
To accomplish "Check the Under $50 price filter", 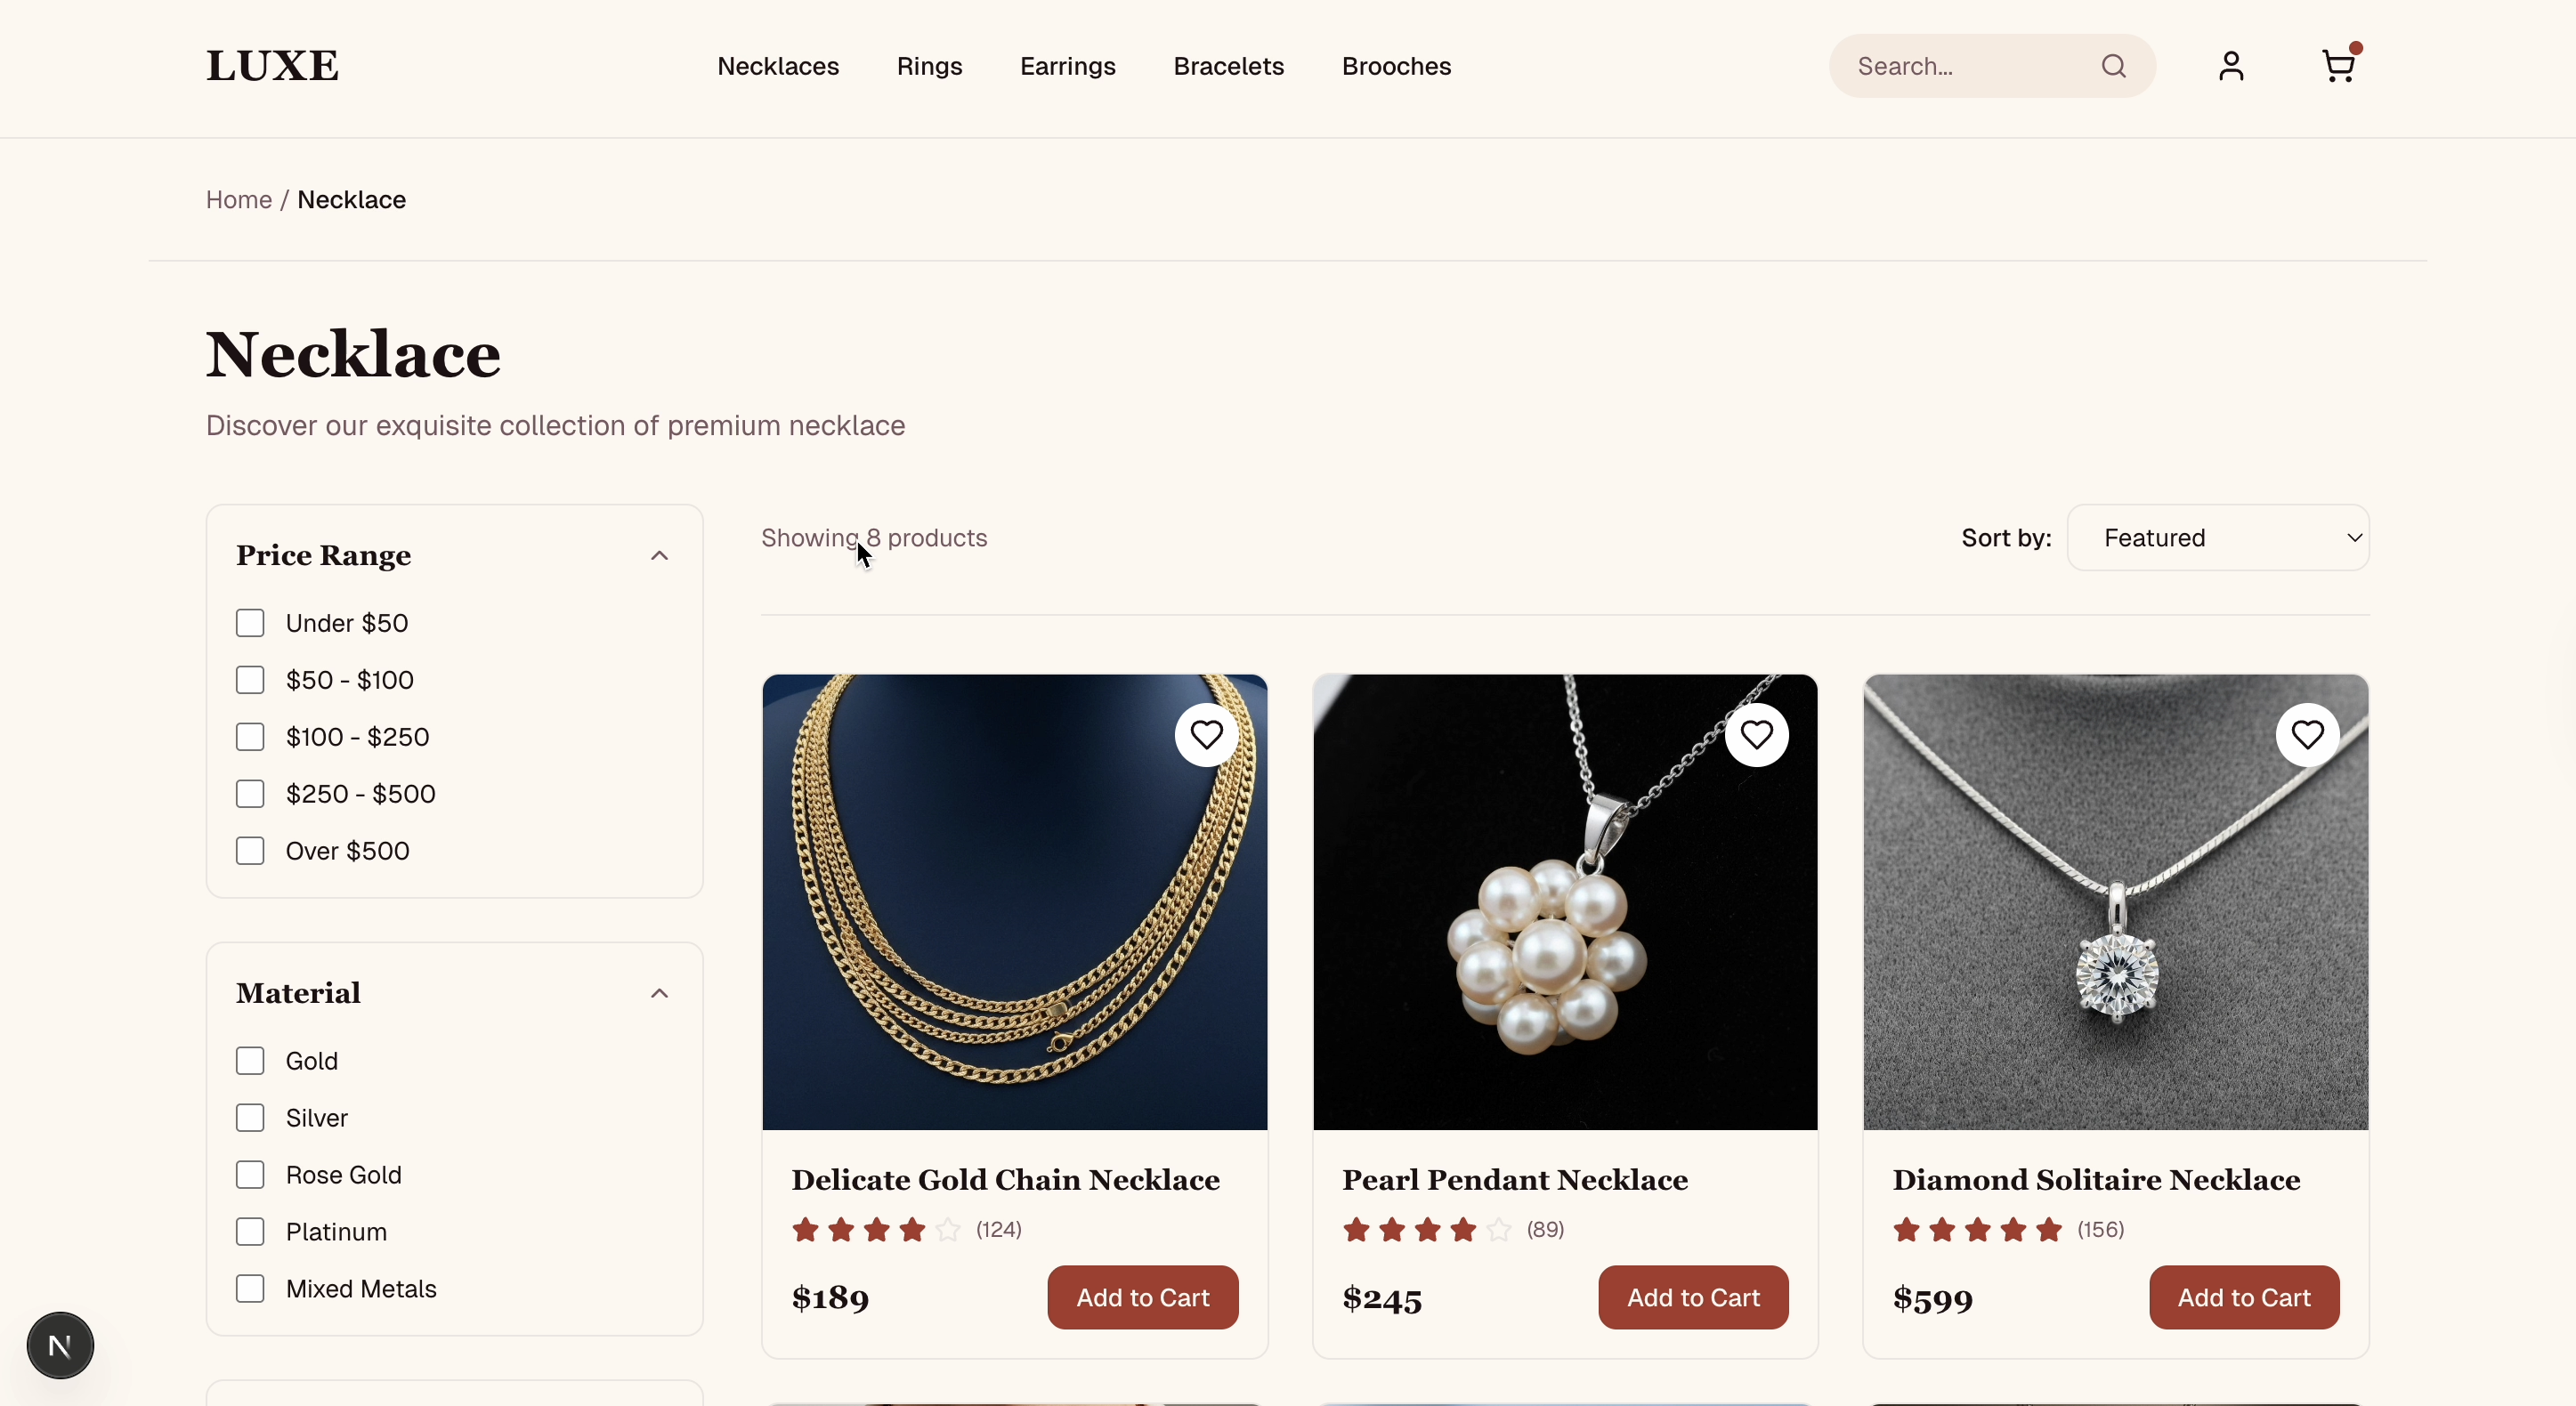I will [250, 622].
